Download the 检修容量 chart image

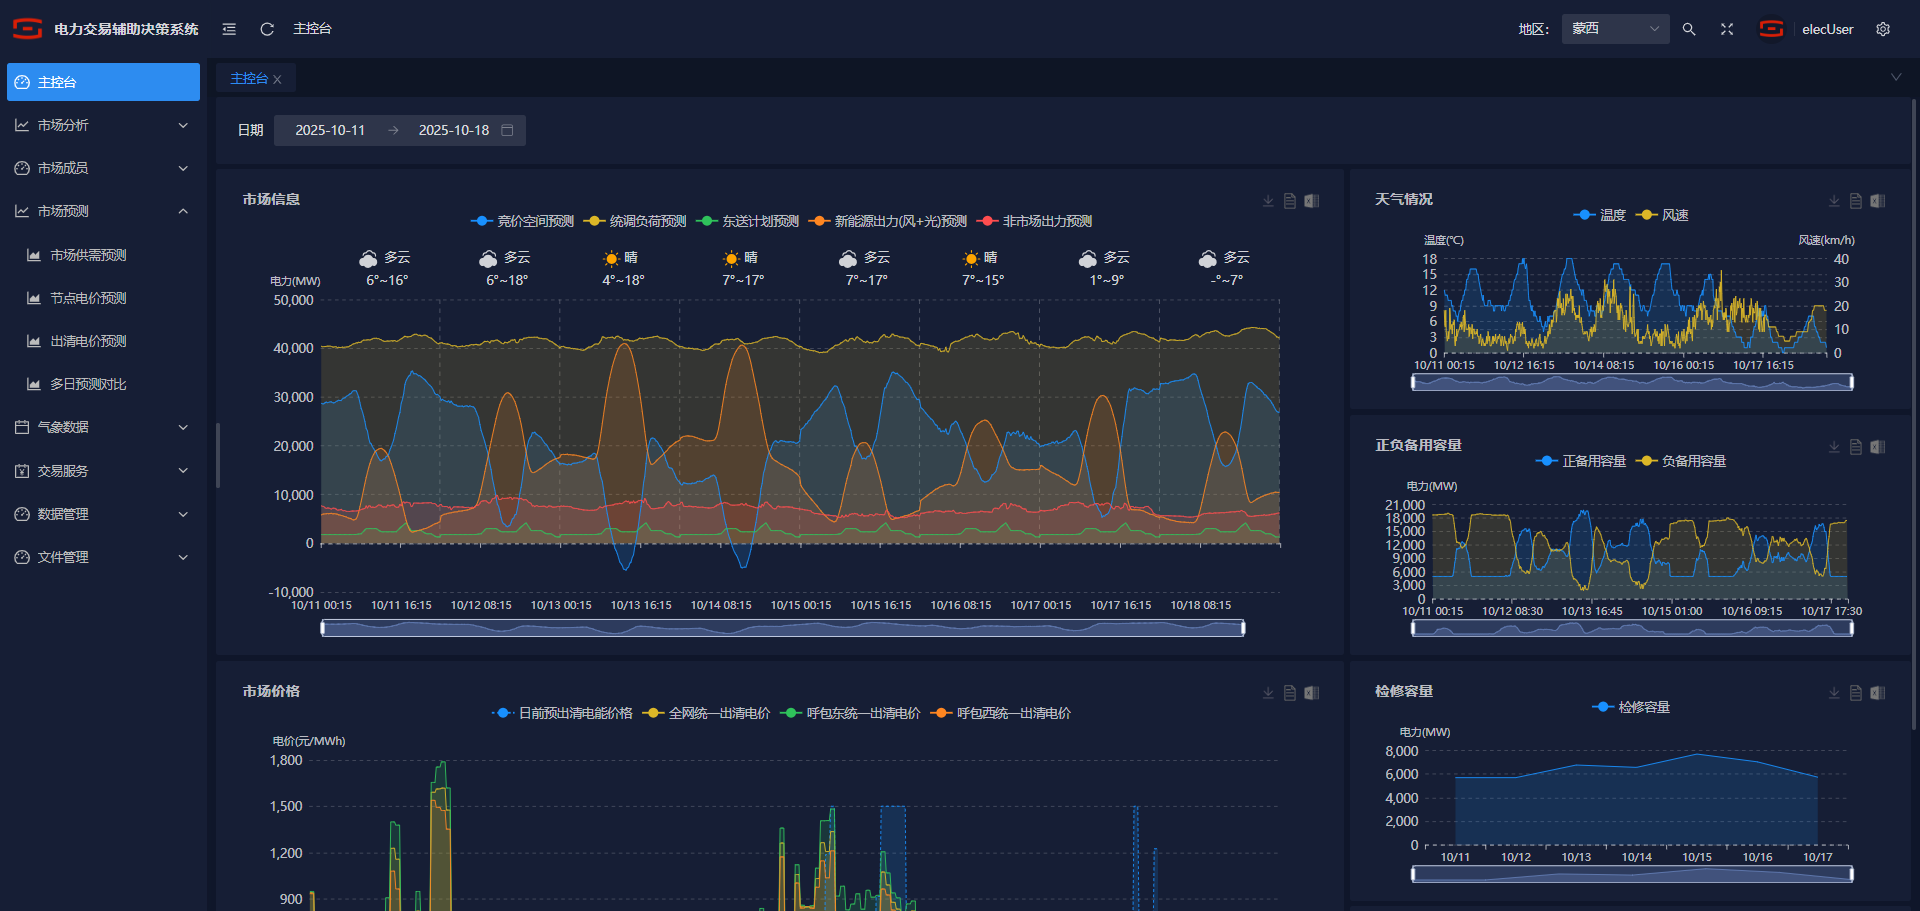tap(1834, 693)
